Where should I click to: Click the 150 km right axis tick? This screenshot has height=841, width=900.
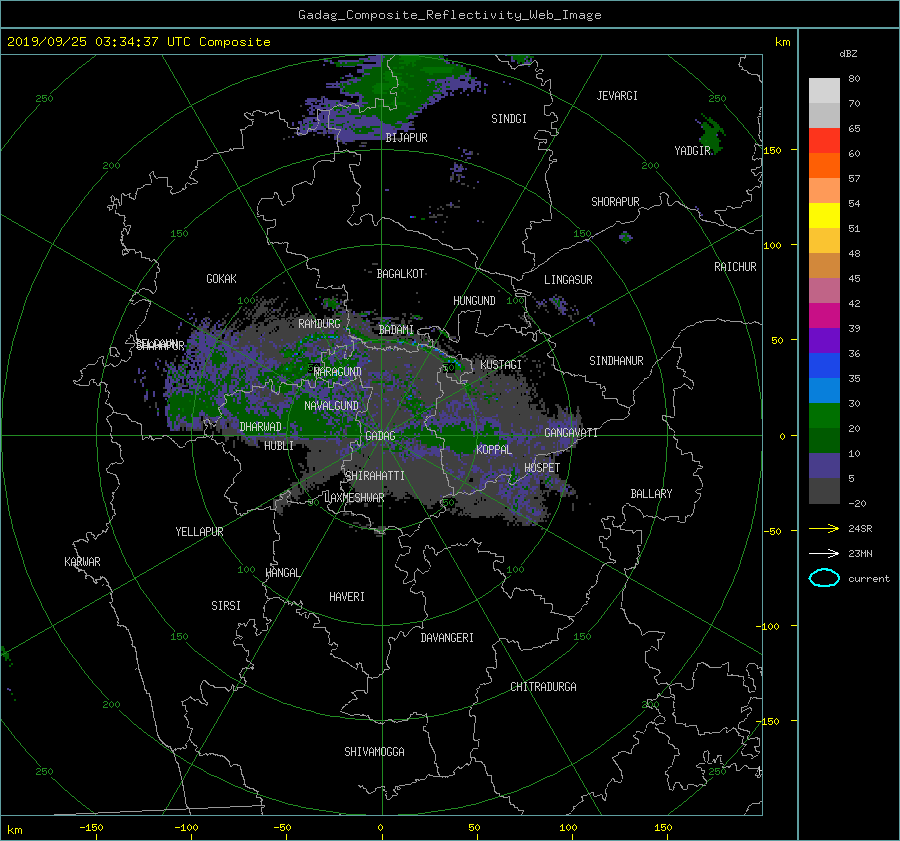(x=773, y=150)
